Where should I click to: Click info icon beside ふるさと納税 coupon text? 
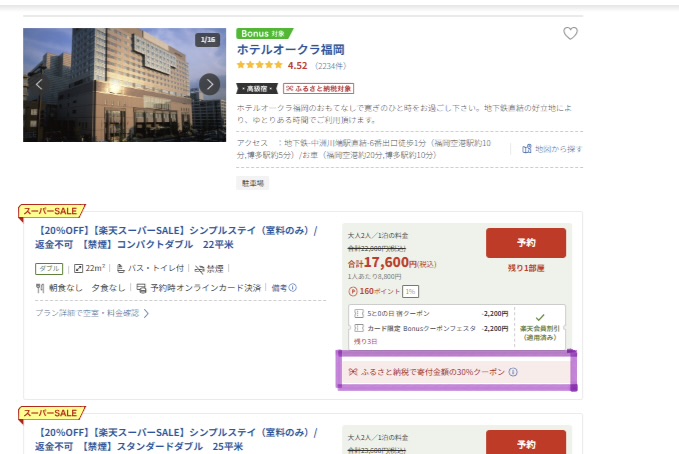513,372
